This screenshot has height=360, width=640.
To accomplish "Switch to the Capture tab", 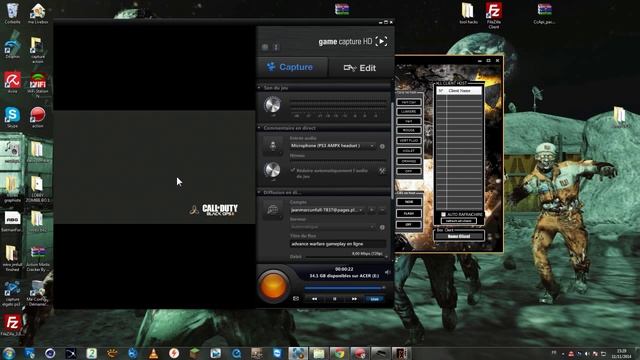I will tap(291, 67).
